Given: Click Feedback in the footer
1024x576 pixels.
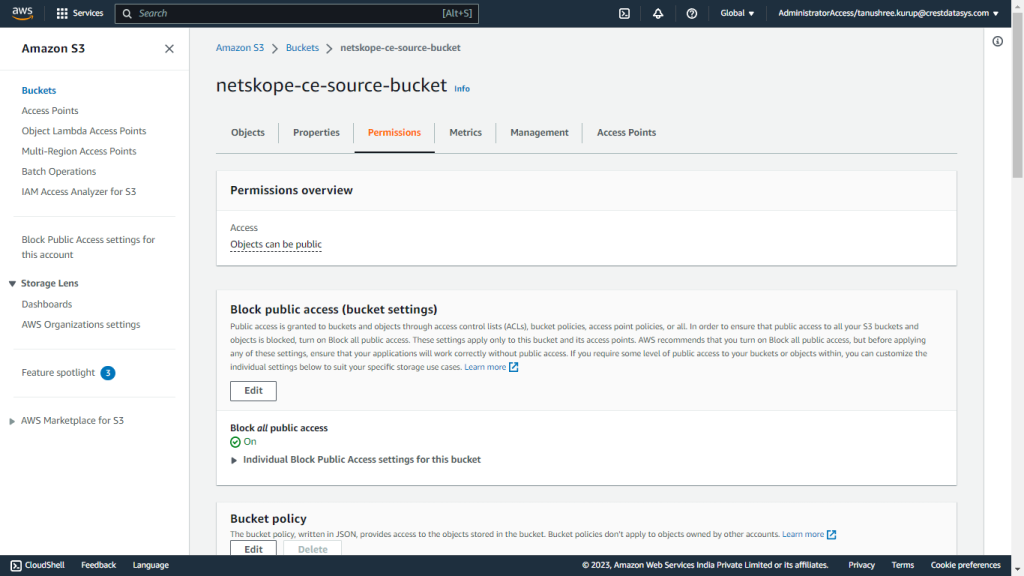Looking at the screenshot, I should coord(99,566).
